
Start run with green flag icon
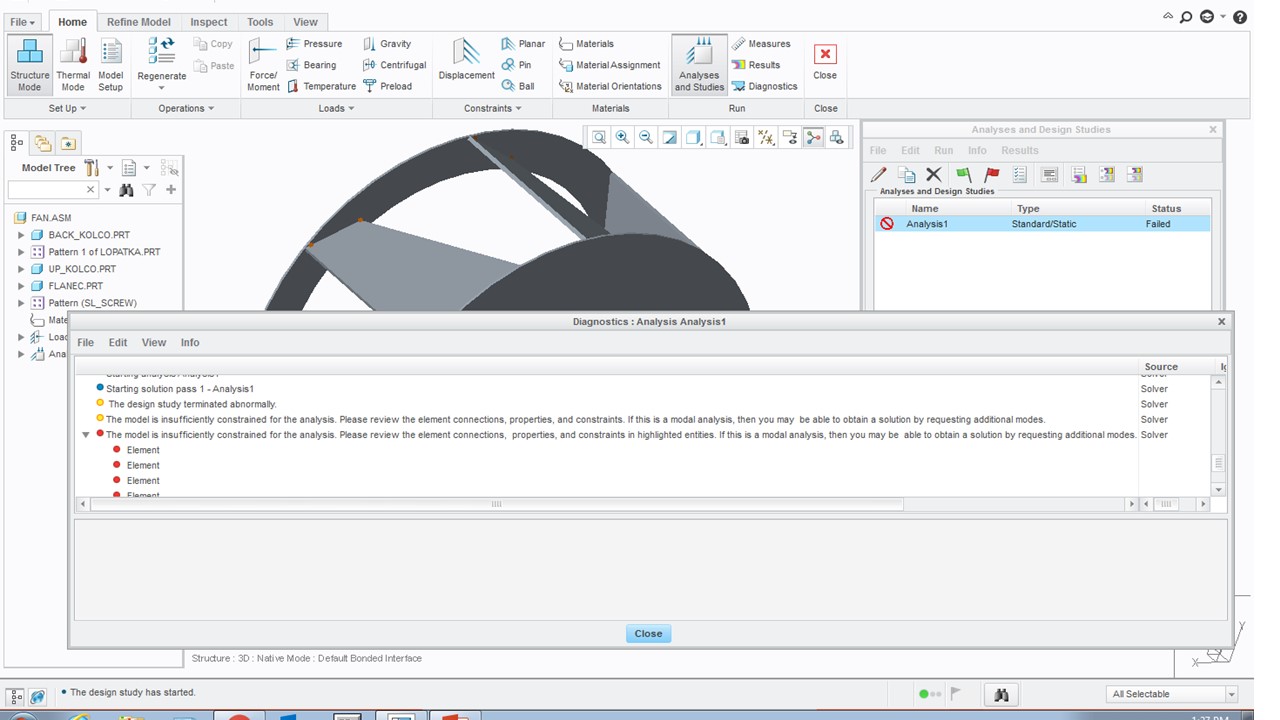[963, 175]
